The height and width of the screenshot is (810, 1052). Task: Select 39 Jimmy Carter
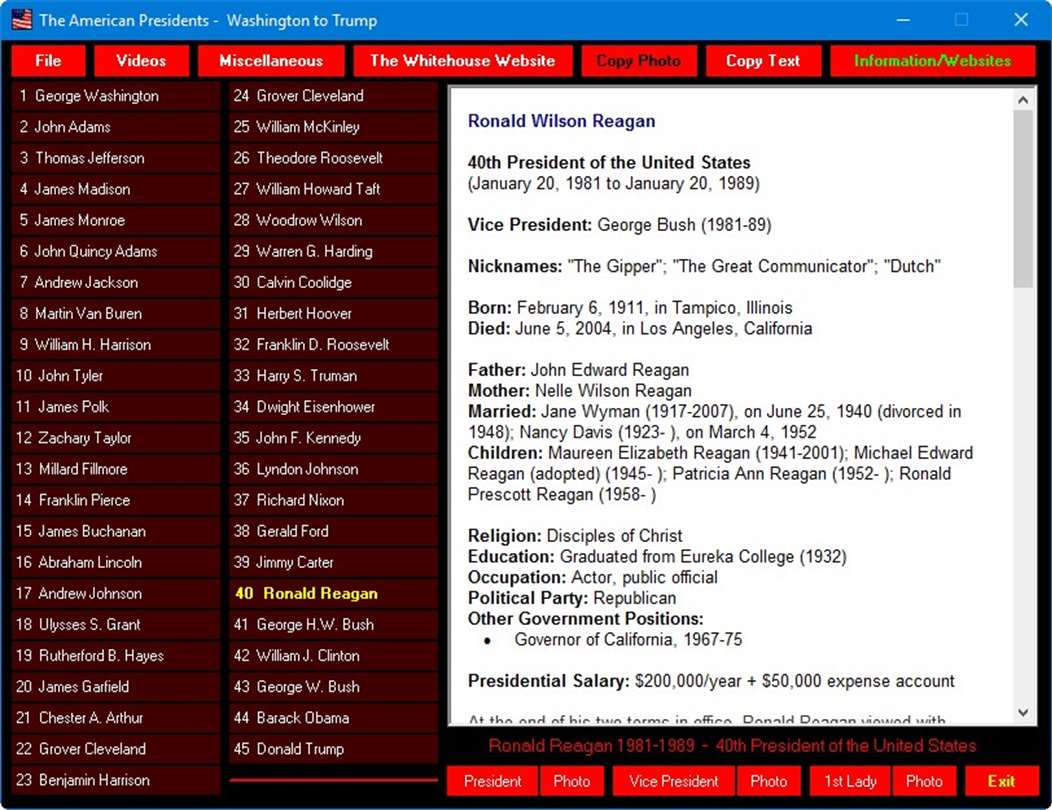(x=333, y=562)
